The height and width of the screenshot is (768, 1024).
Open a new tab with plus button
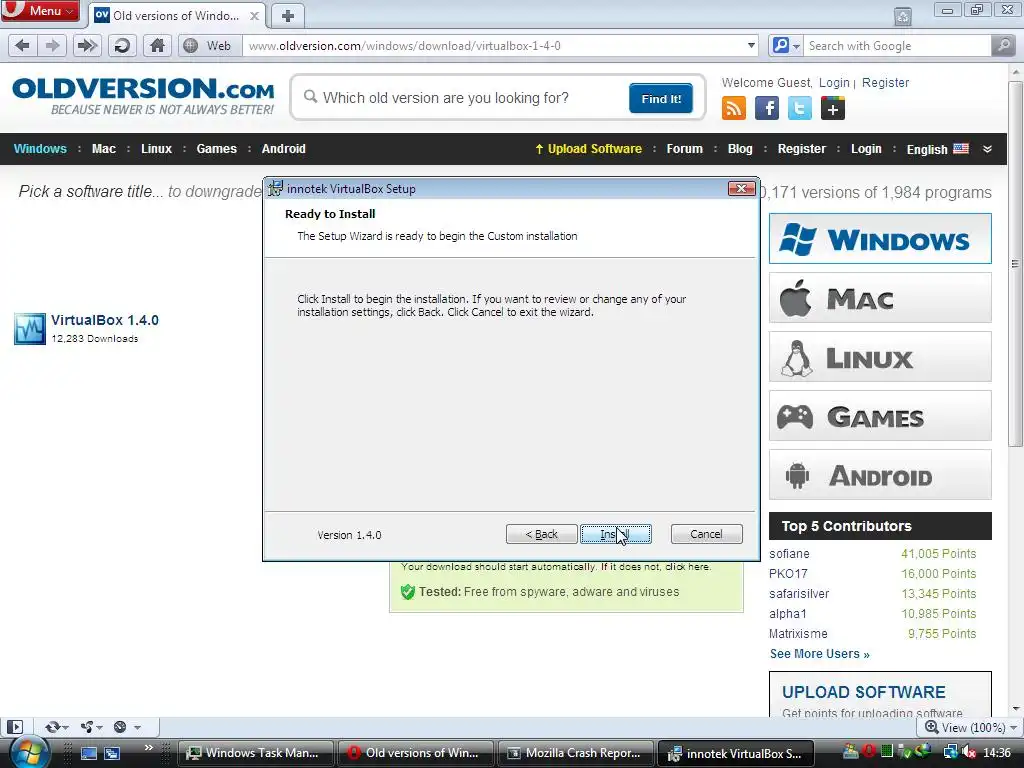287,16
